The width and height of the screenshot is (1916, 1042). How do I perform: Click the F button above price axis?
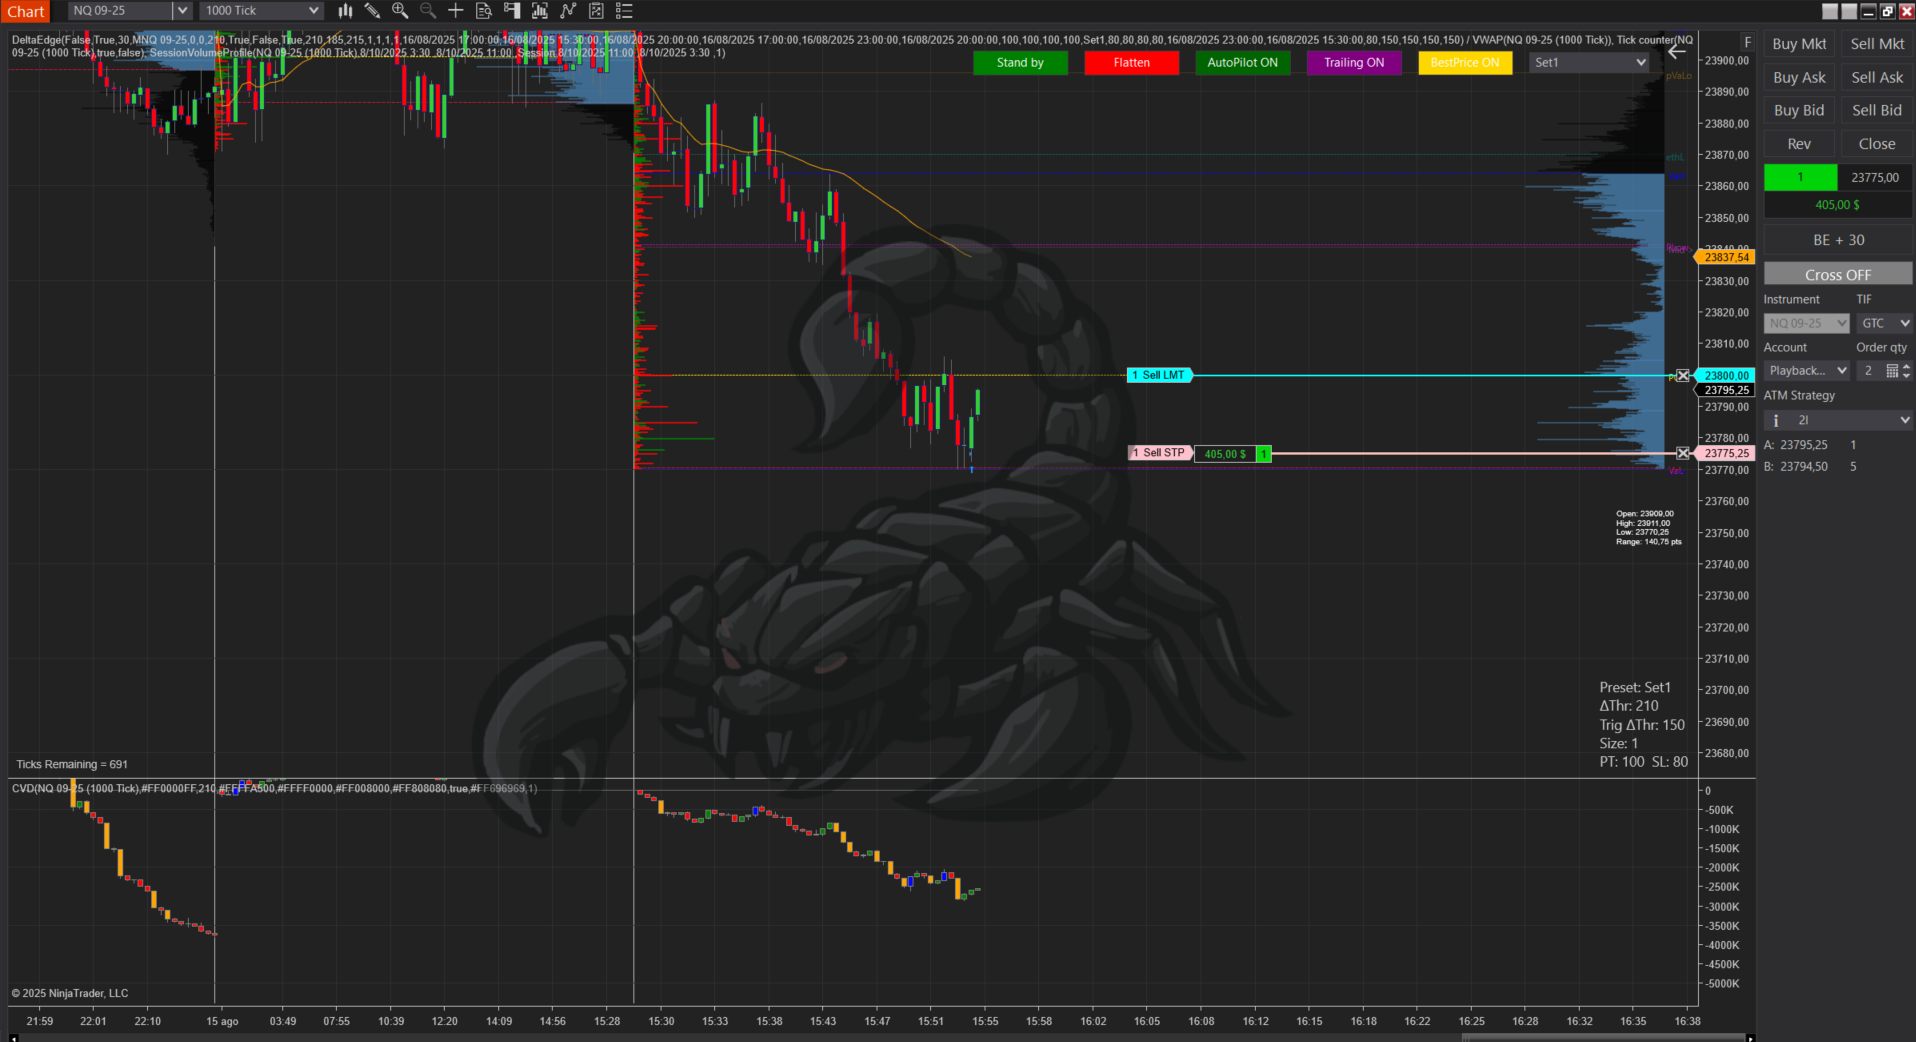(x=1747, y=43)
